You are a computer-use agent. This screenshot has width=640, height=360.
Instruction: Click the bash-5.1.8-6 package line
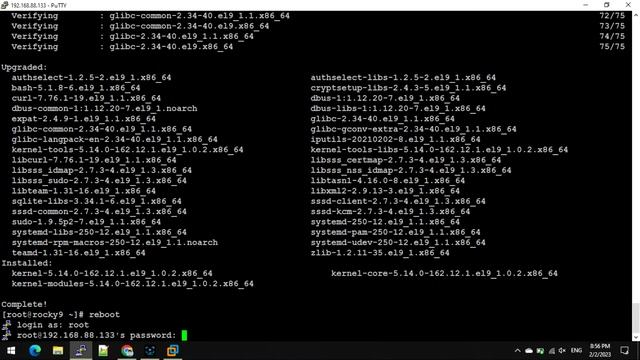pos(76,88)
